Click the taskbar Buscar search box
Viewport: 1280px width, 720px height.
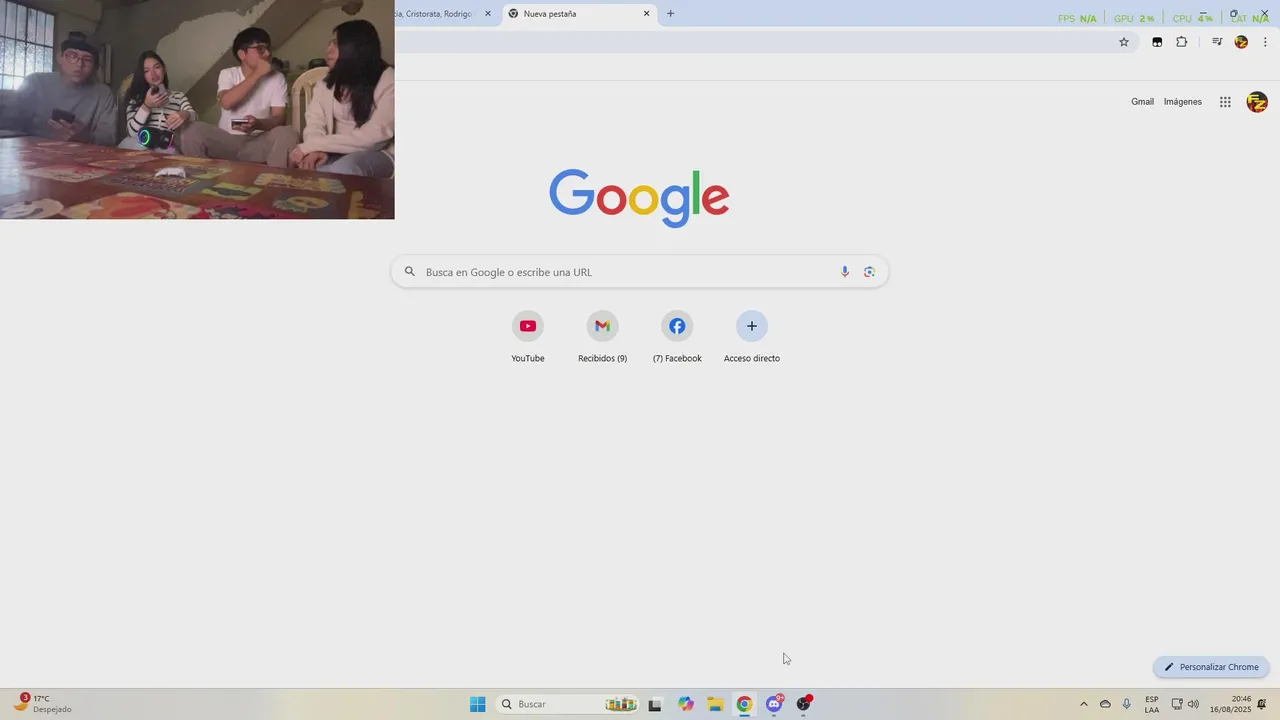(569, 704)
